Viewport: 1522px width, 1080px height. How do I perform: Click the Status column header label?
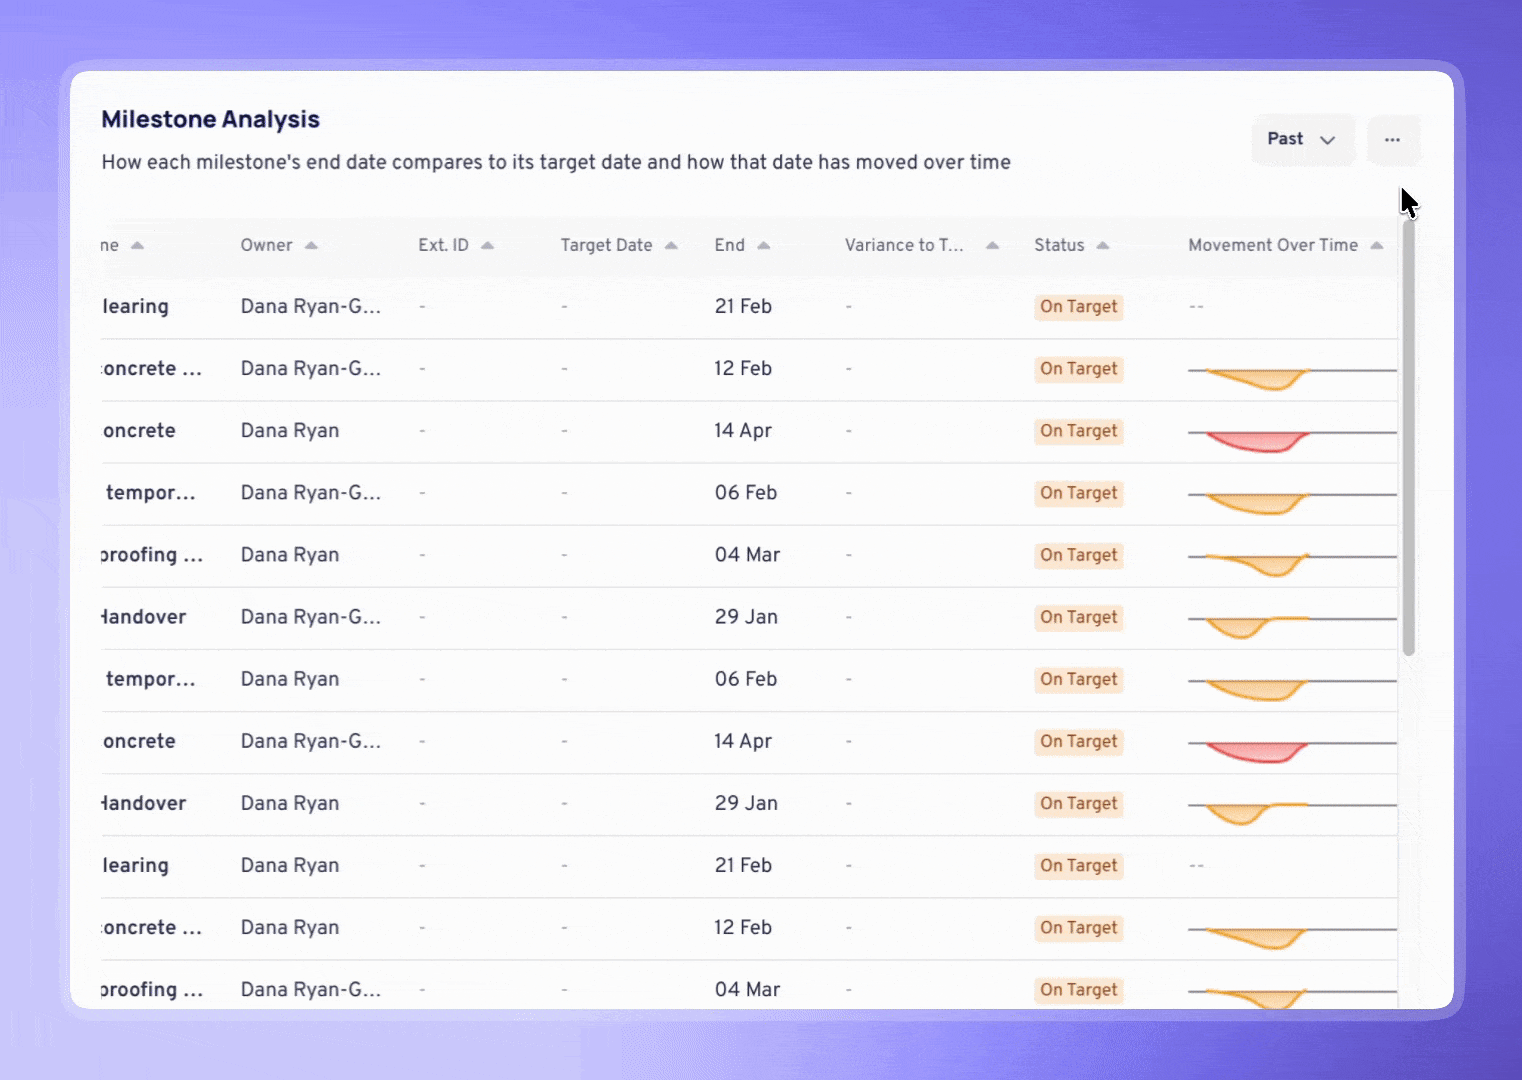[x=1059, y=245]
